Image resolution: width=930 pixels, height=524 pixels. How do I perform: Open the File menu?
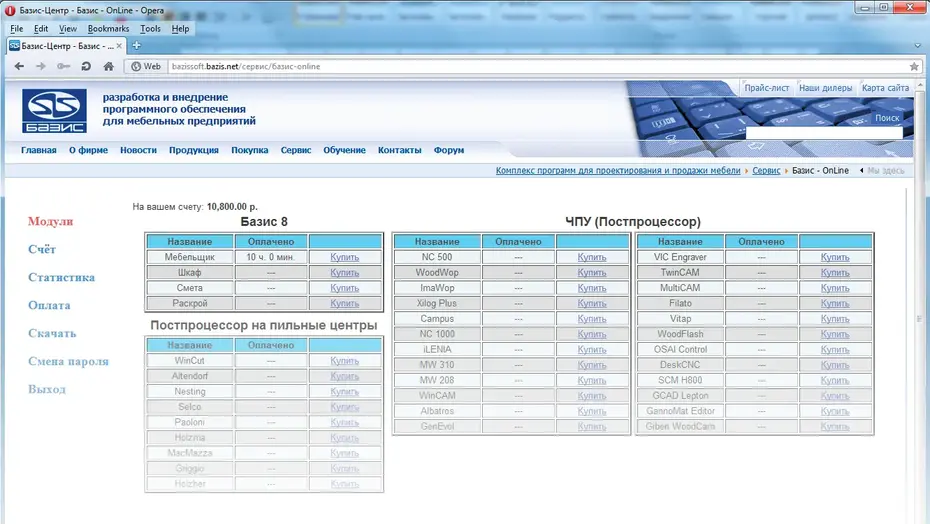(17, 28)
